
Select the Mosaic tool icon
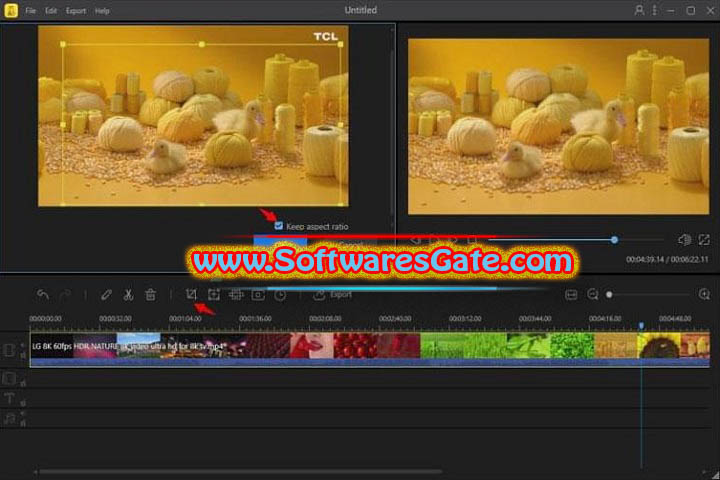coord(236,294)
